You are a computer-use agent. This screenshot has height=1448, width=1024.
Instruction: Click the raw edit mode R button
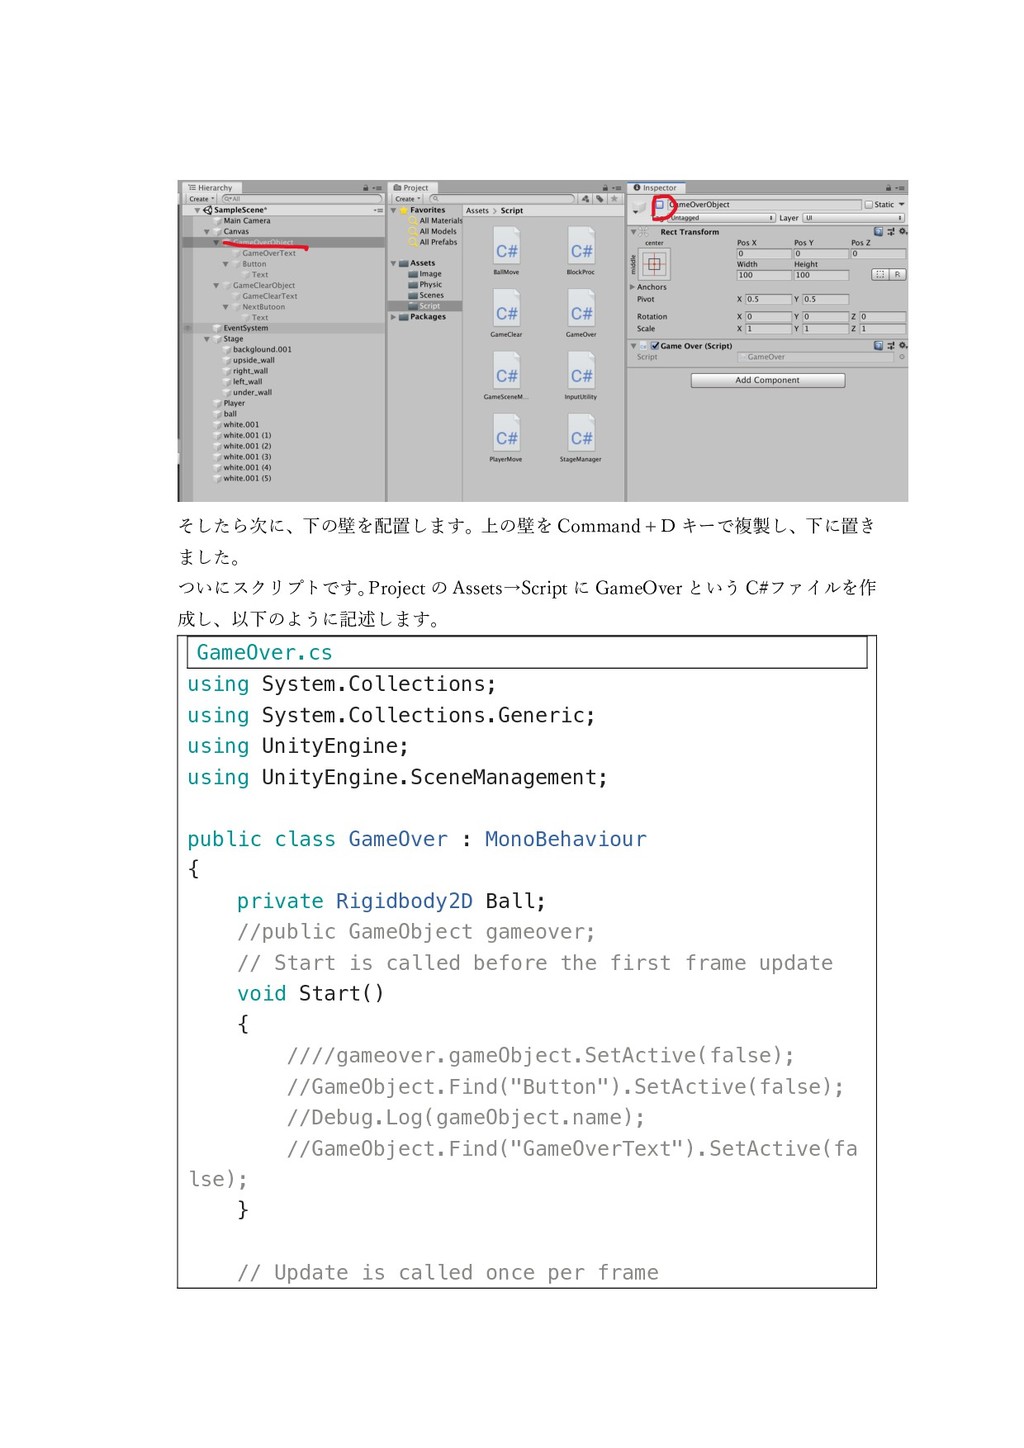click(x=897, y=274)
